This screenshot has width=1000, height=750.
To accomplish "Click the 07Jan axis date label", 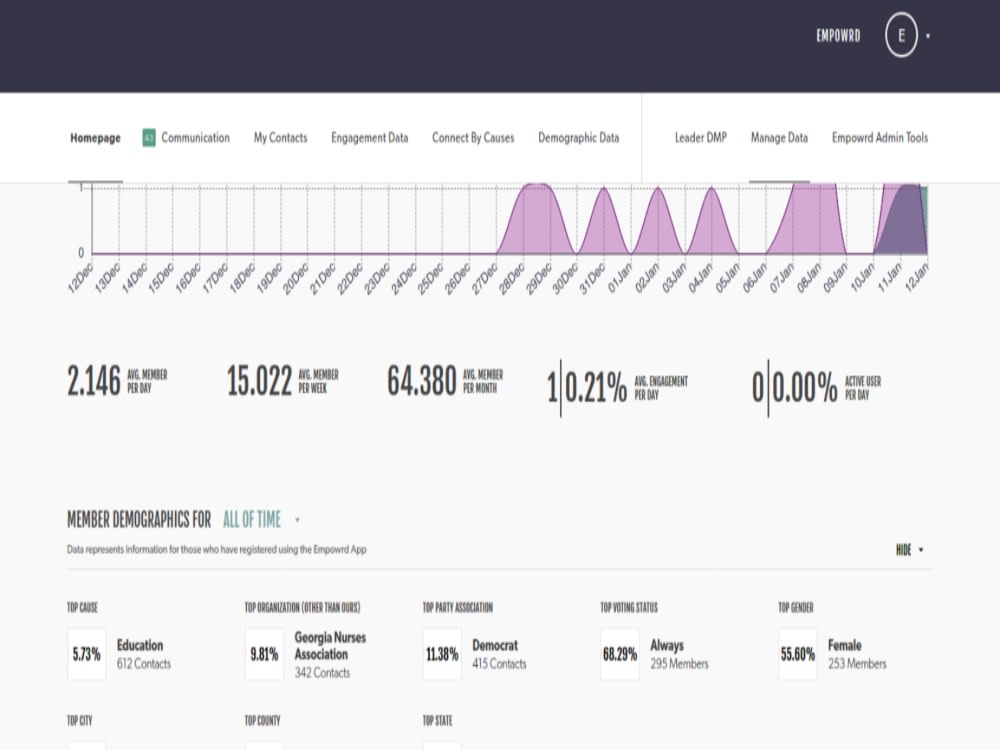I will (781, 277).
